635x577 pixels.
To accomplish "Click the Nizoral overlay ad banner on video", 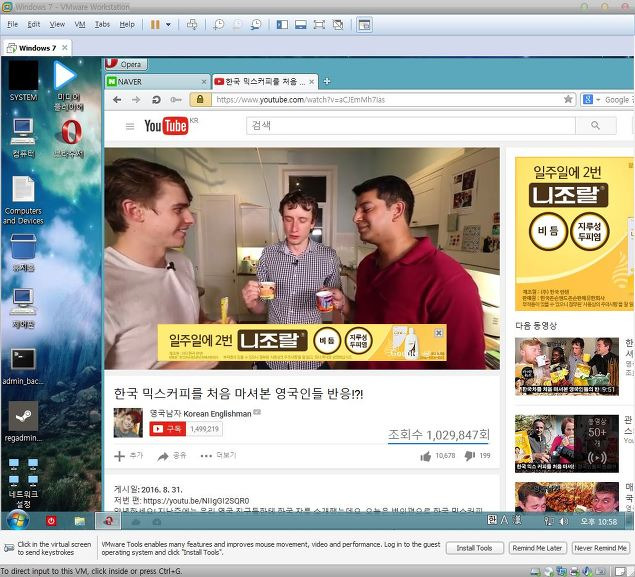I will coord(302,343).
